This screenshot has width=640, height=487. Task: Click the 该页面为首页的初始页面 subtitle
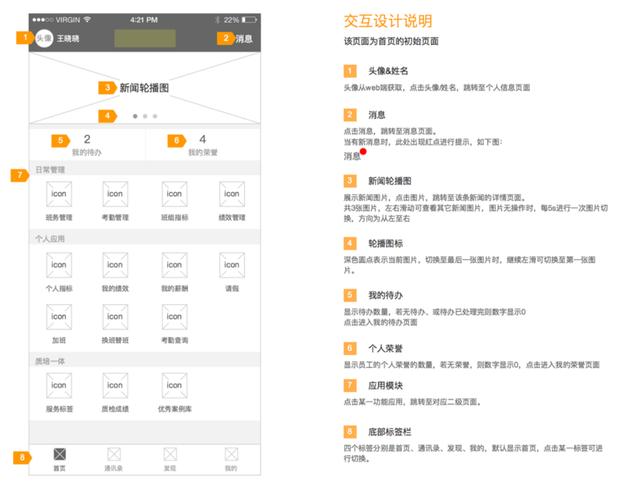pos(391,41)
